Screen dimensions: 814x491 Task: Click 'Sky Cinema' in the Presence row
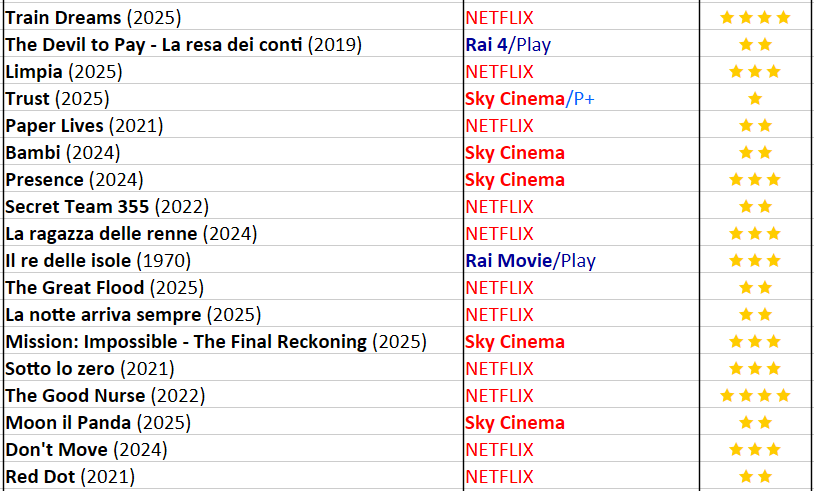[x=515, y=180]
